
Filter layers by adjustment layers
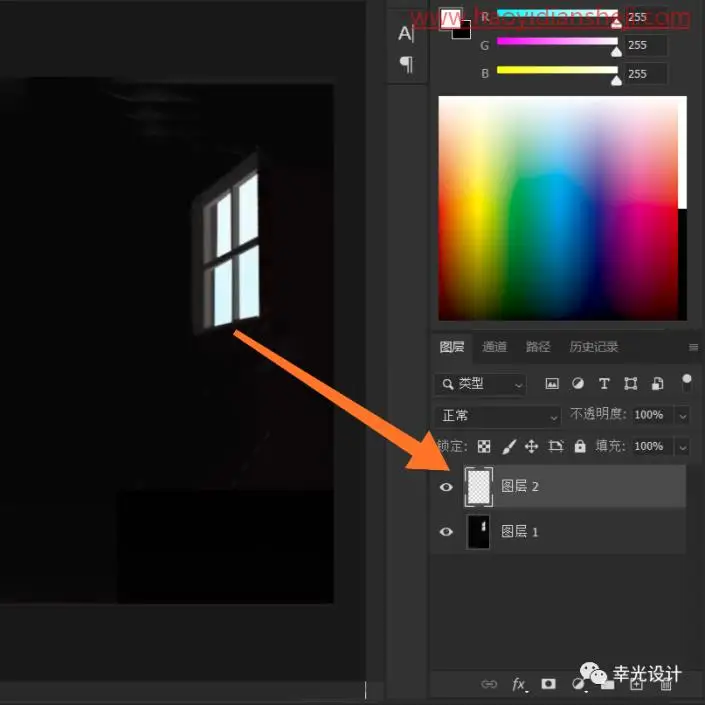point(578,384)
